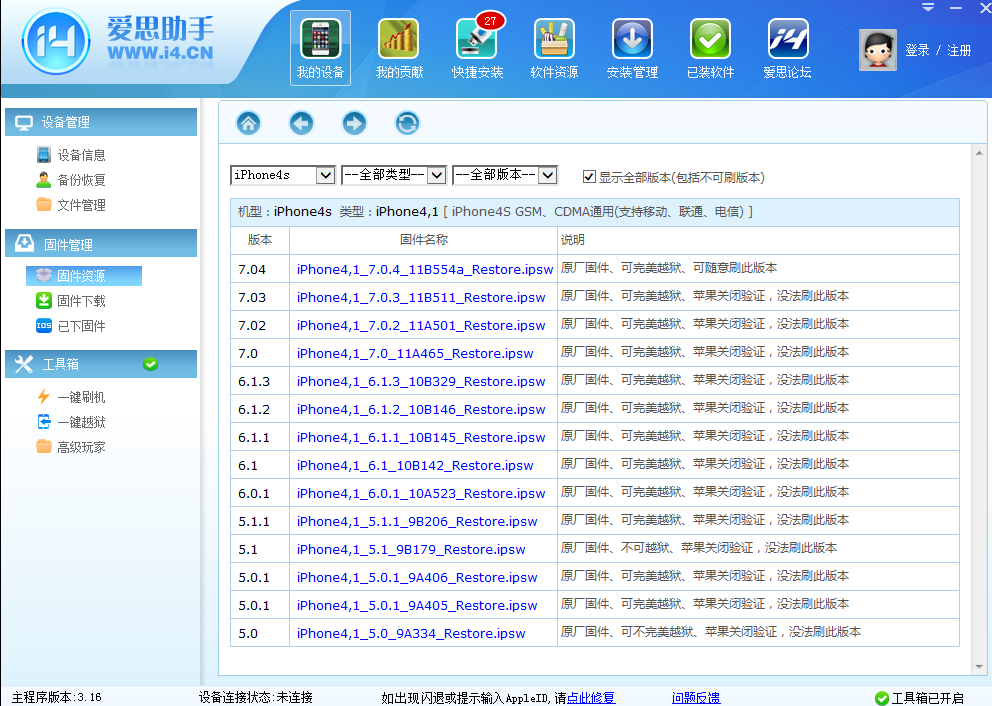
Task: Click the 说明 column header
Action: pos(758,240)
